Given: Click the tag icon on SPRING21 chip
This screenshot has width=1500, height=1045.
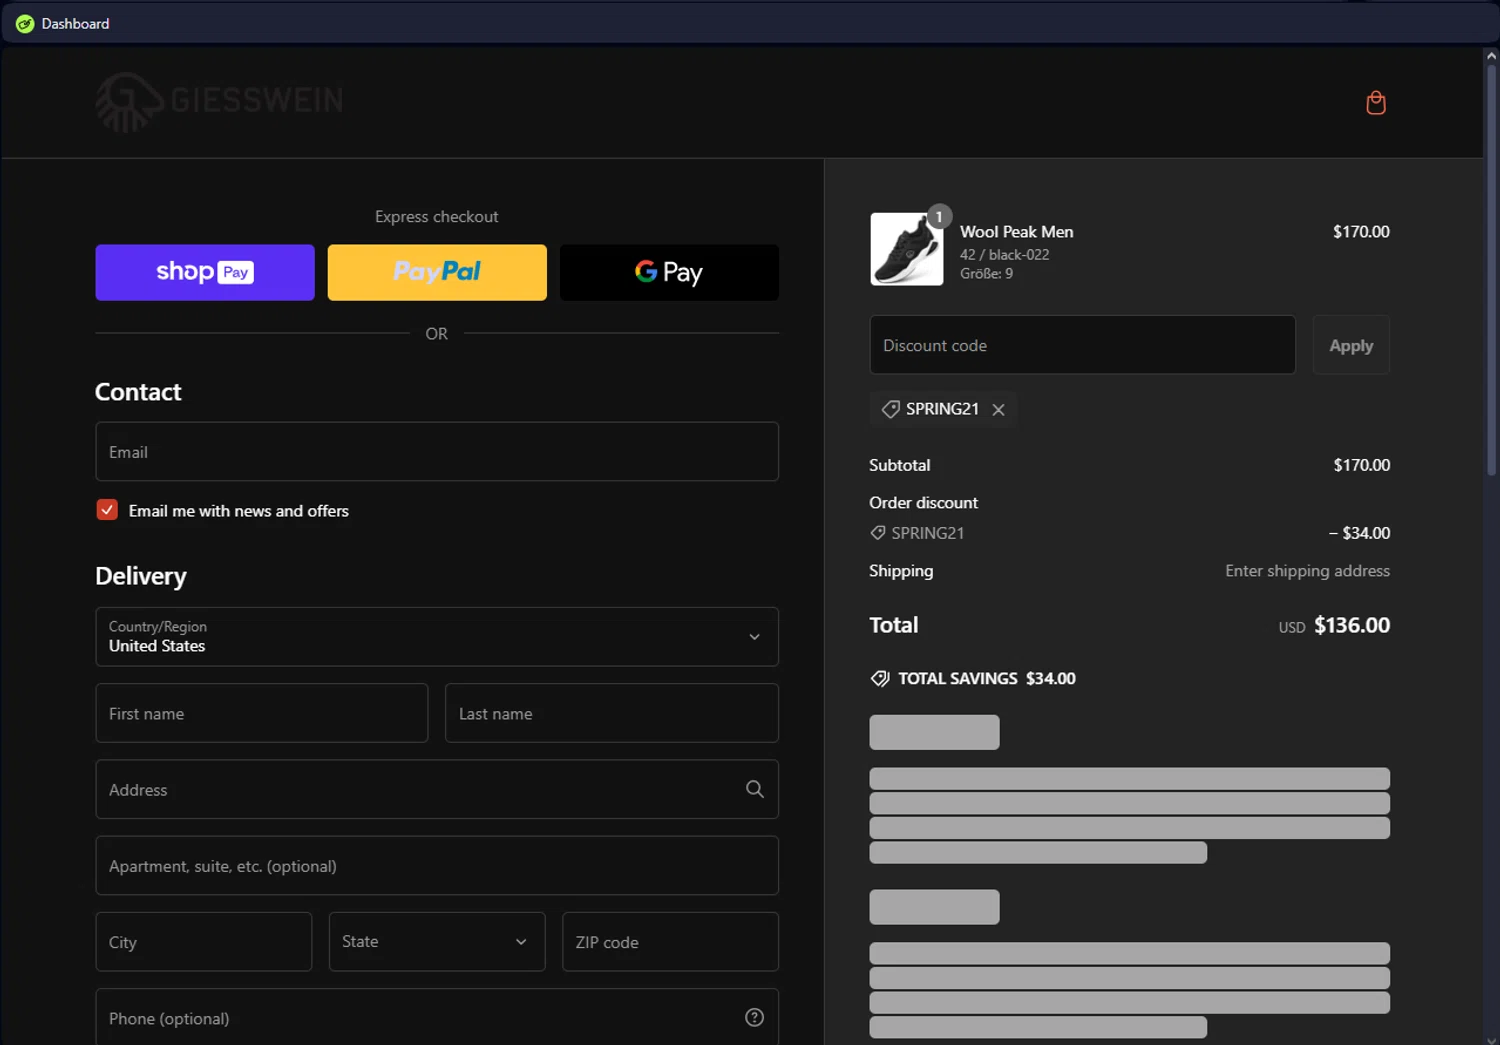Looking at the screenshot, I should pyautogui.click(x=890, y=409).
